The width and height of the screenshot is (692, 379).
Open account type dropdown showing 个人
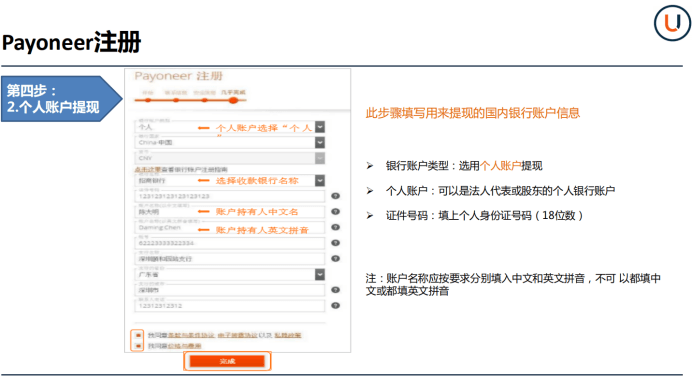(x=320, y=127)
